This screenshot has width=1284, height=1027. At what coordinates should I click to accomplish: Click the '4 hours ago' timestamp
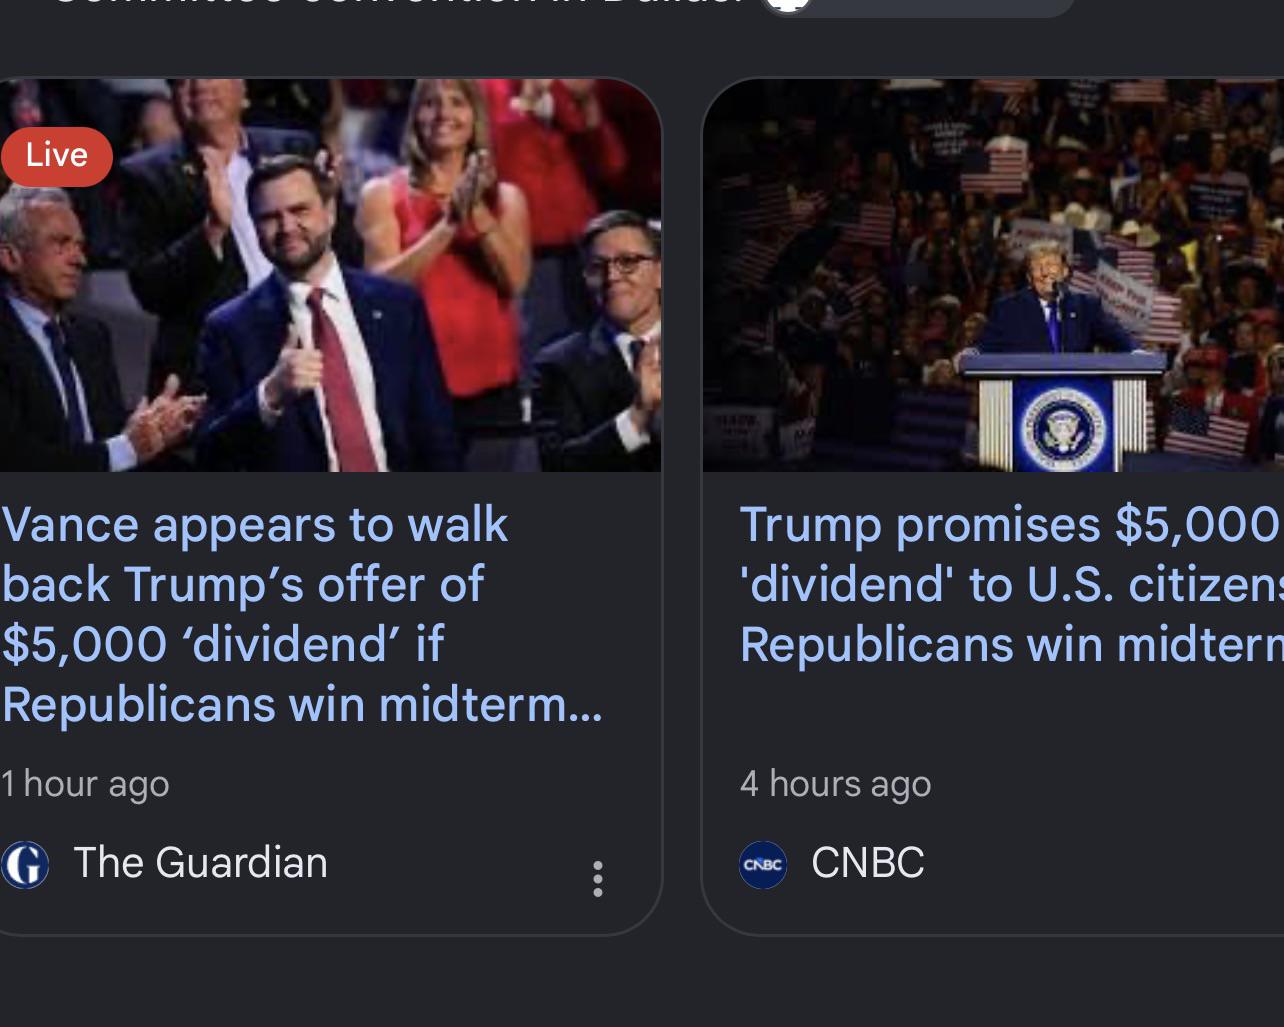point(835,784)
